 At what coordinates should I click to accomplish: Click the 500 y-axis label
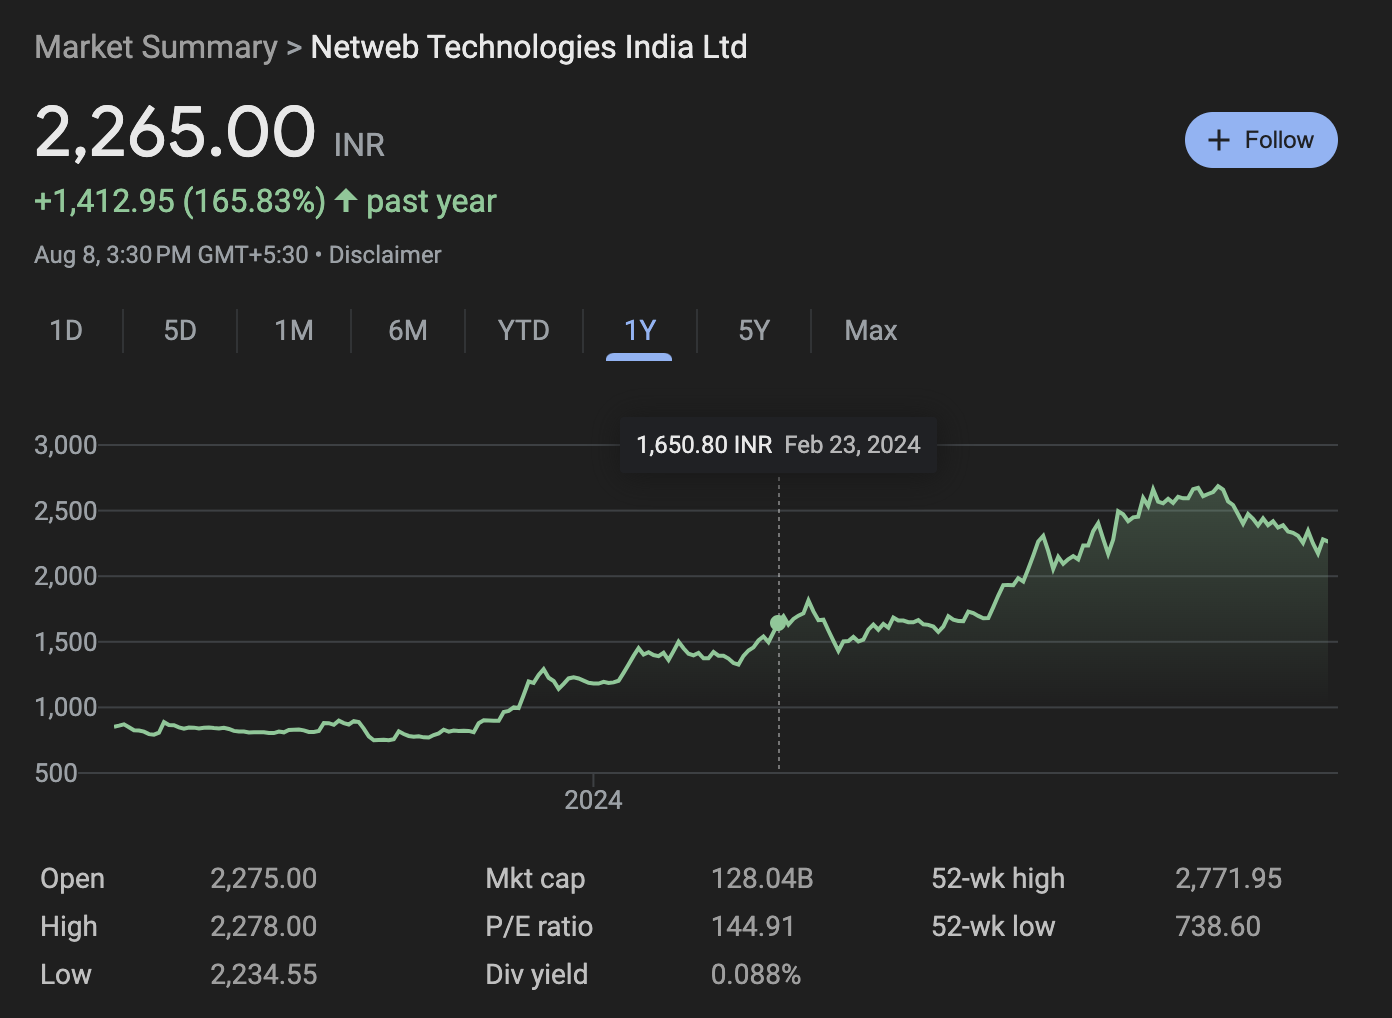[x=56, y=773]
